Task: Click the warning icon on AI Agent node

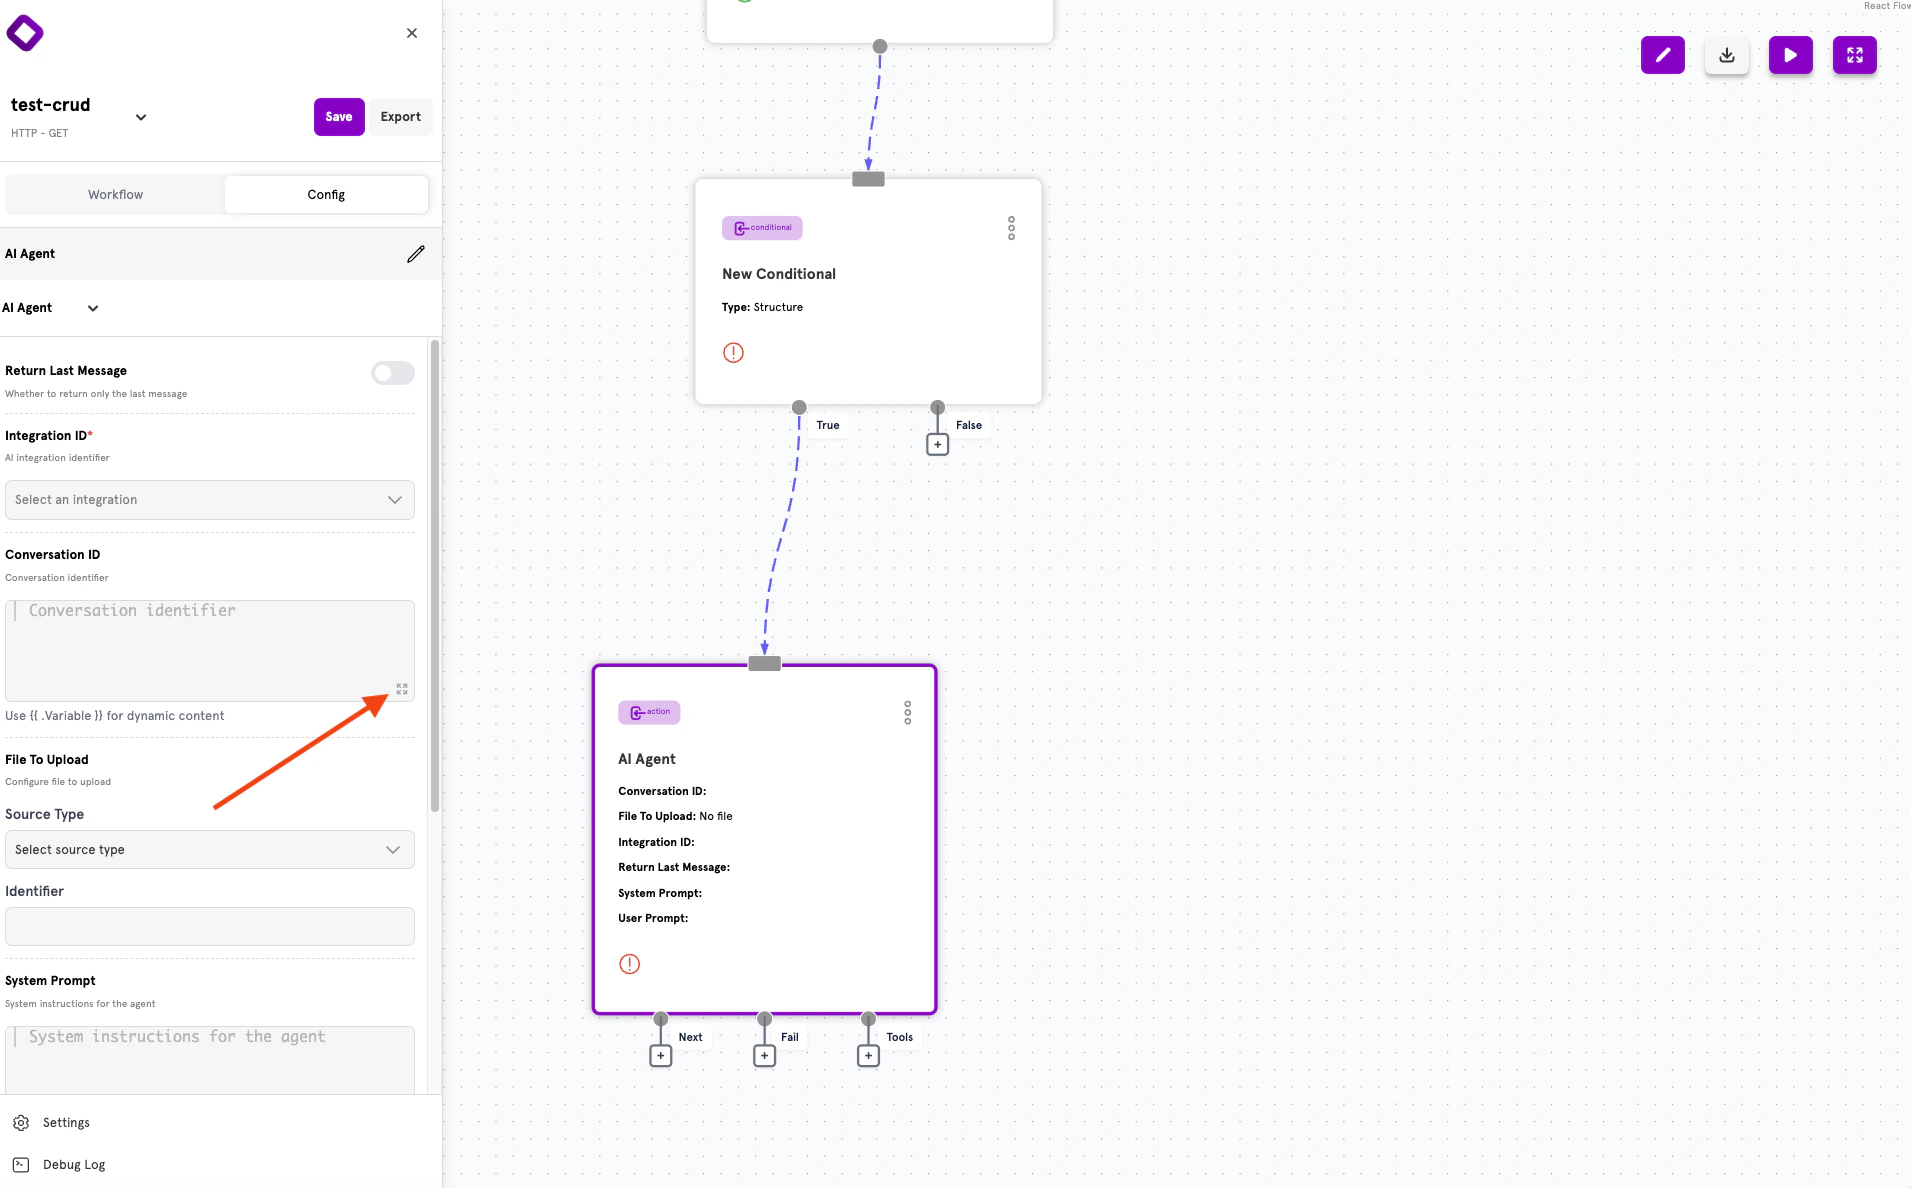Action: point(629,964)
